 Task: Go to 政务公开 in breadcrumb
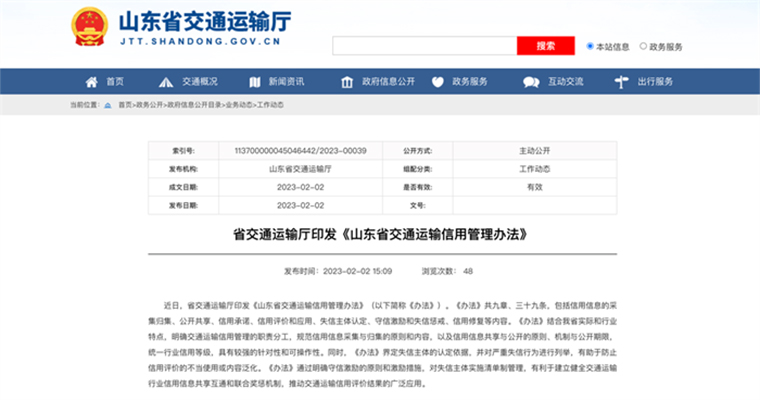(149, 104)
